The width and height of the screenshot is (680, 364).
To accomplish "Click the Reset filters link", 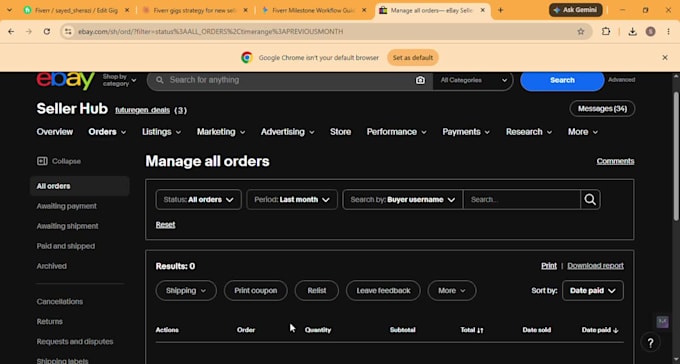I will click(x=165, y=225).
